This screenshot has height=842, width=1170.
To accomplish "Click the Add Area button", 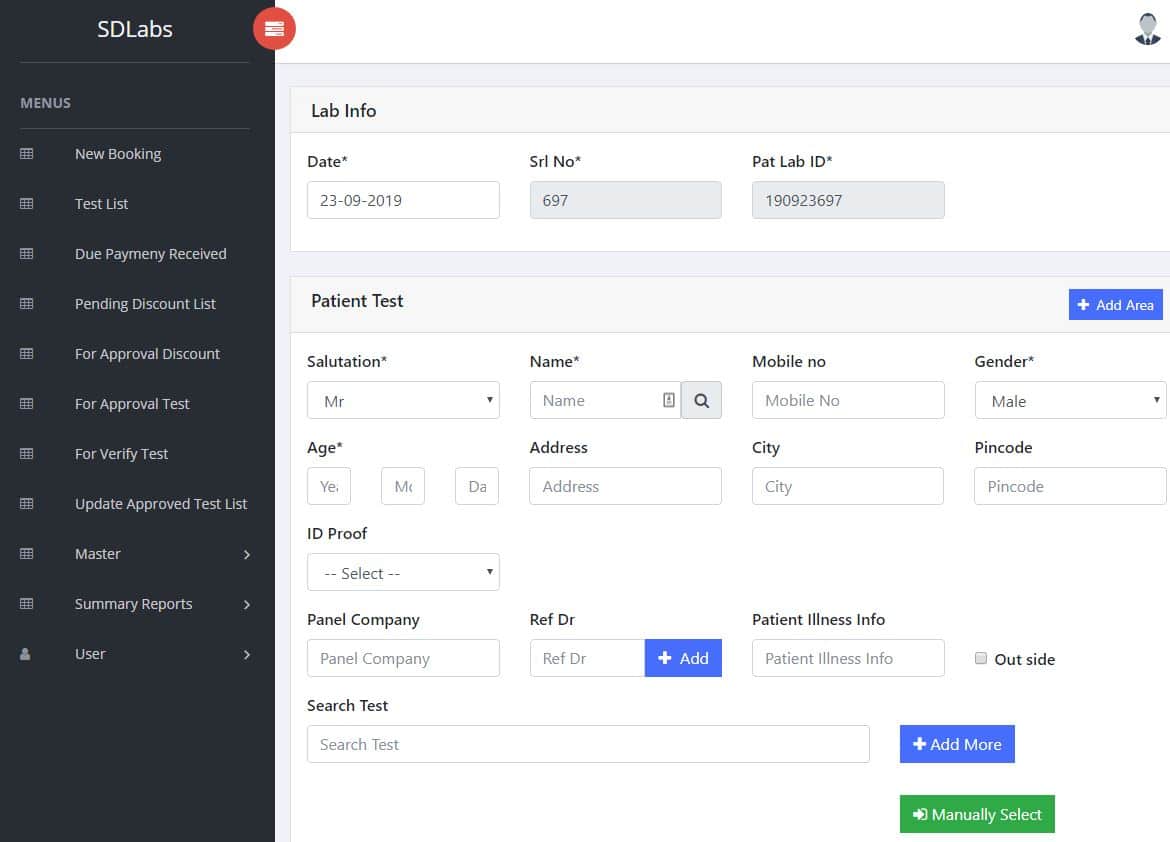I will 1115,305.
